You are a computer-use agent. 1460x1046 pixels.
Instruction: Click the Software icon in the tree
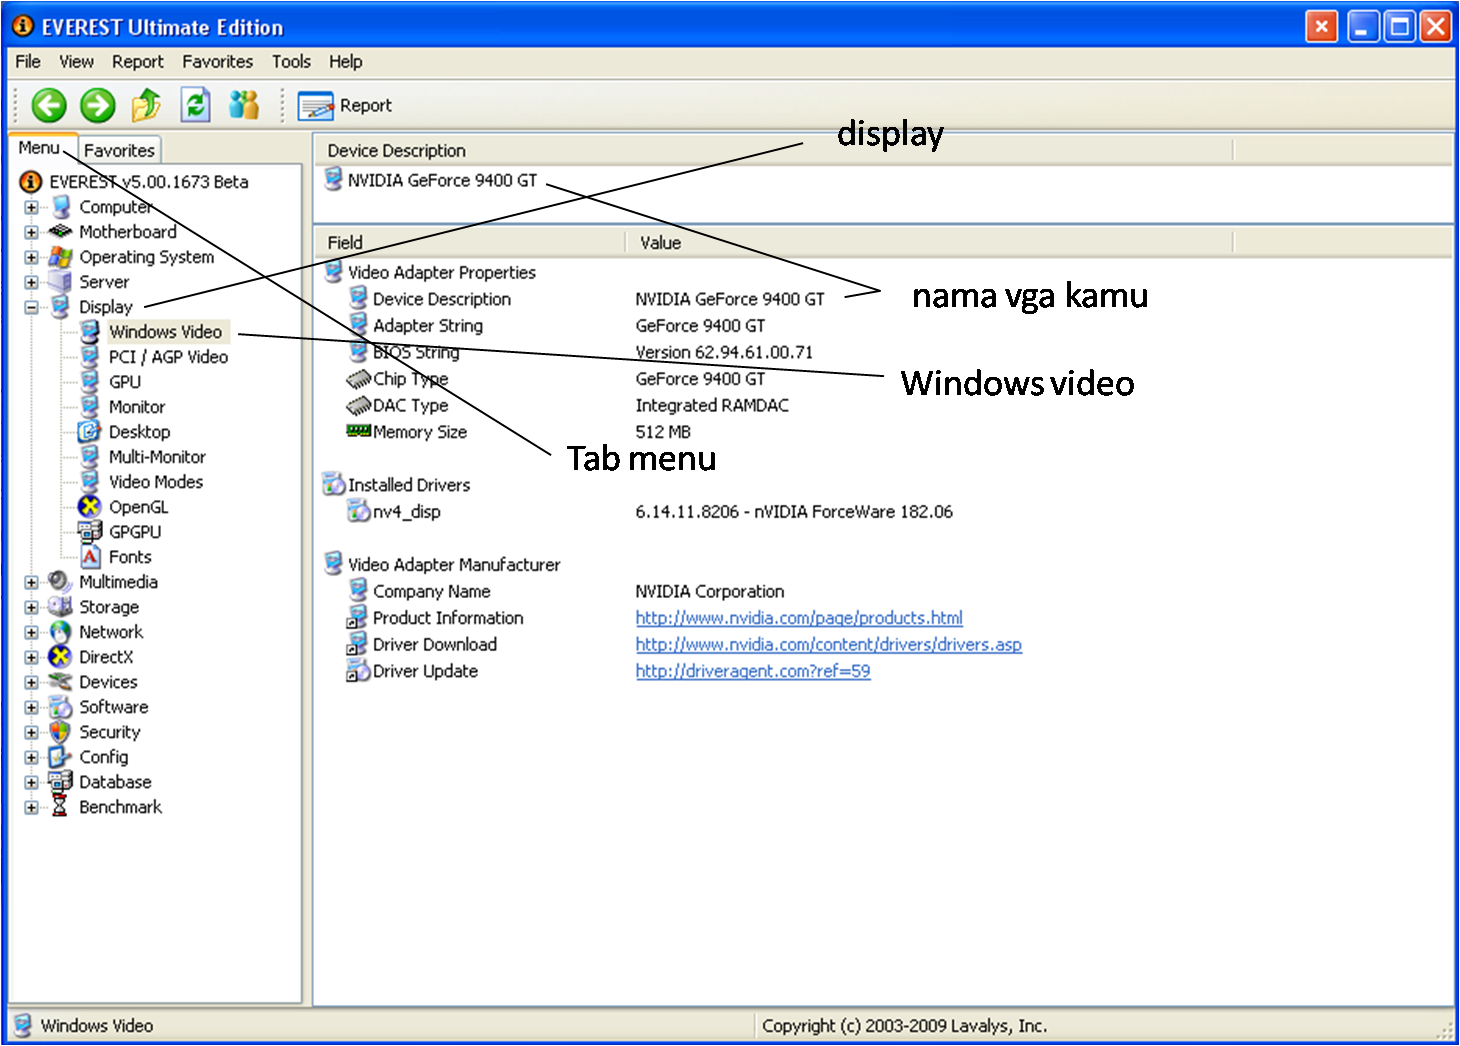click(61, 707)
